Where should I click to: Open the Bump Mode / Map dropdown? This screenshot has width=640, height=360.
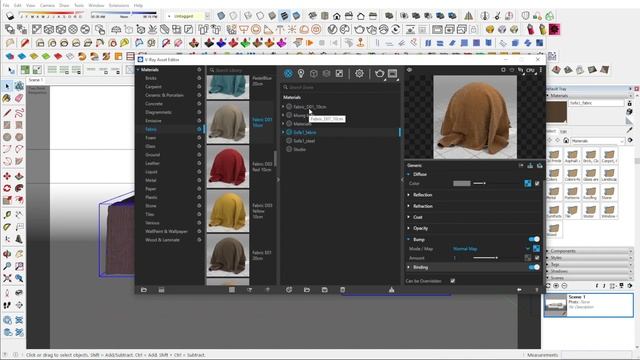pos(491,249)
